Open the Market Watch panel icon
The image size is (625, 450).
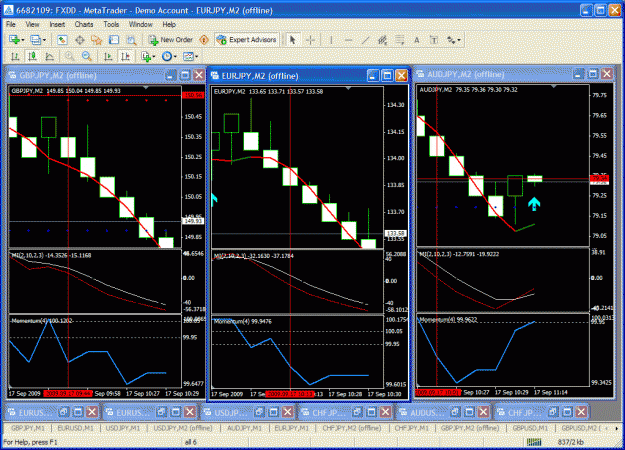[62, 40]
